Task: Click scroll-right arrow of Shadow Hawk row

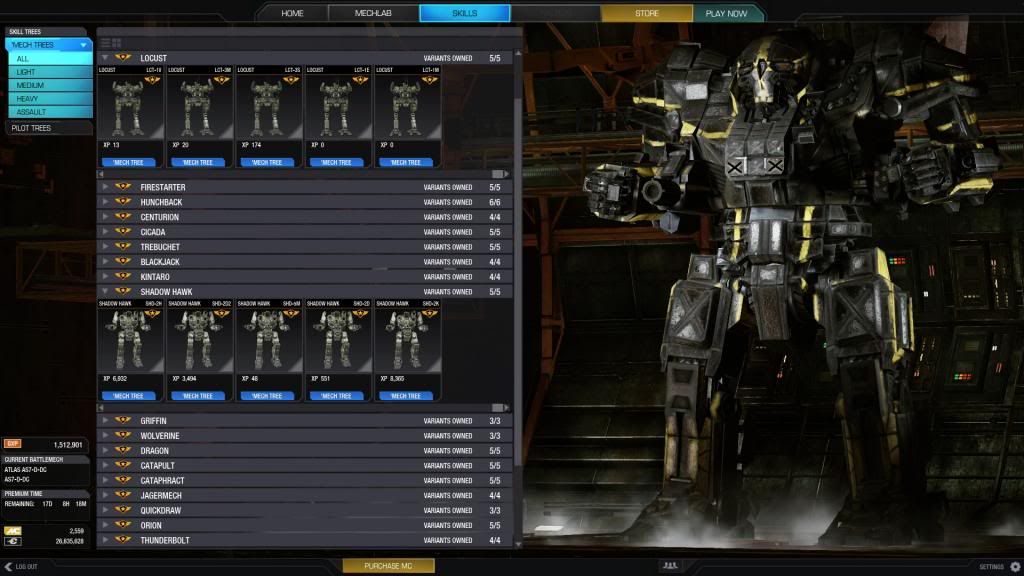Action: tap(507, 408)
